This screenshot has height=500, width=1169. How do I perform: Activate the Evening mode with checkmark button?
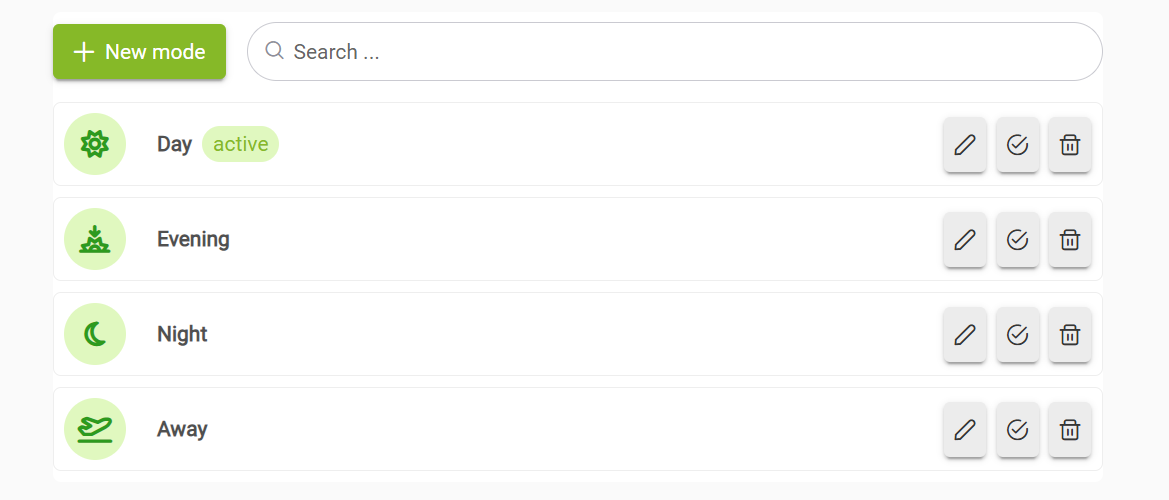click(1017, 240)
